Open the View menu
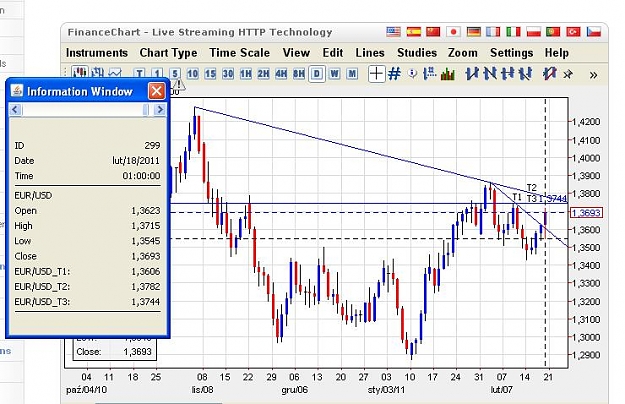This screenshot has width=625, height=404. click(296, 53)
